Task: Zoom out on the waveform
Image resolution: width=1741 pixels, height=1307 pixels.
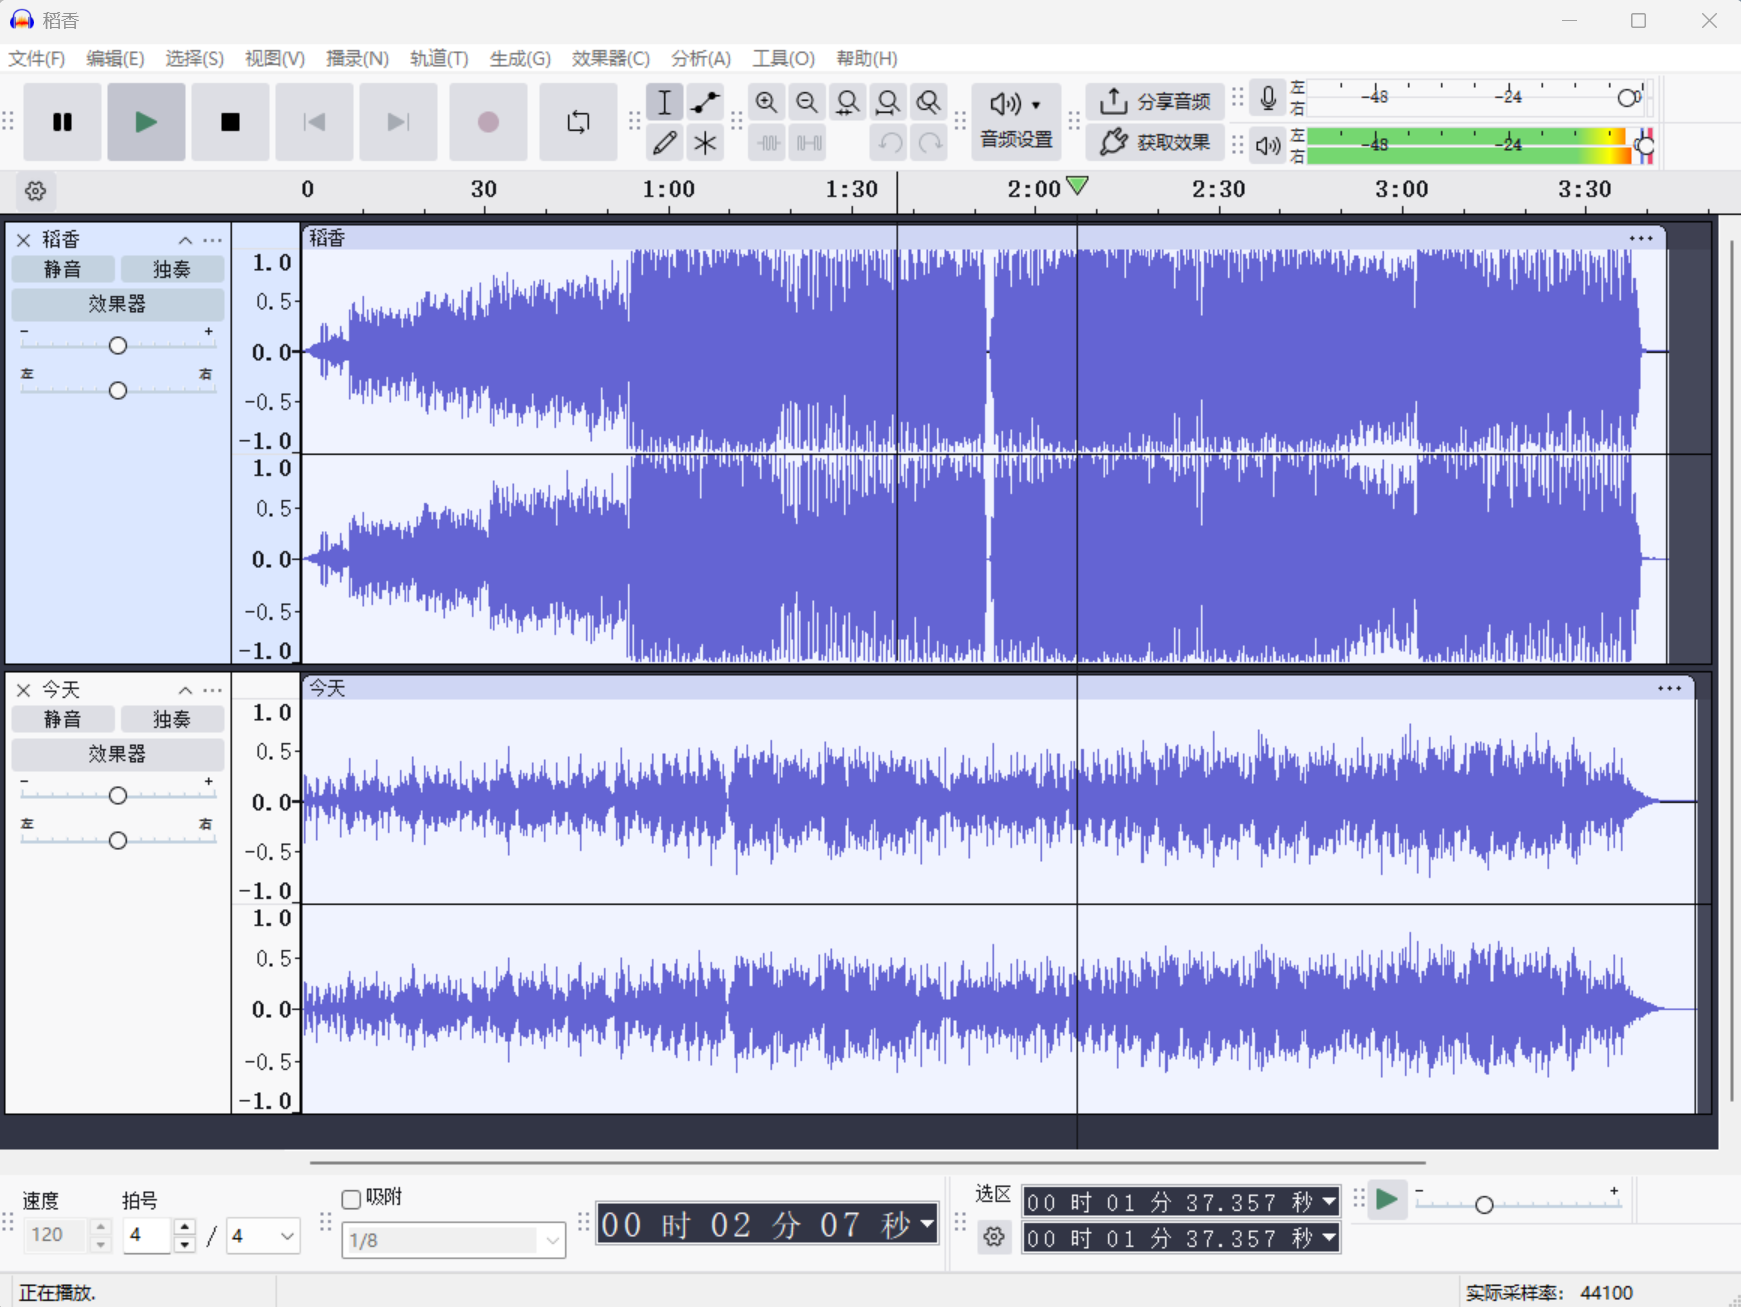Action: (x=806, y=102)
